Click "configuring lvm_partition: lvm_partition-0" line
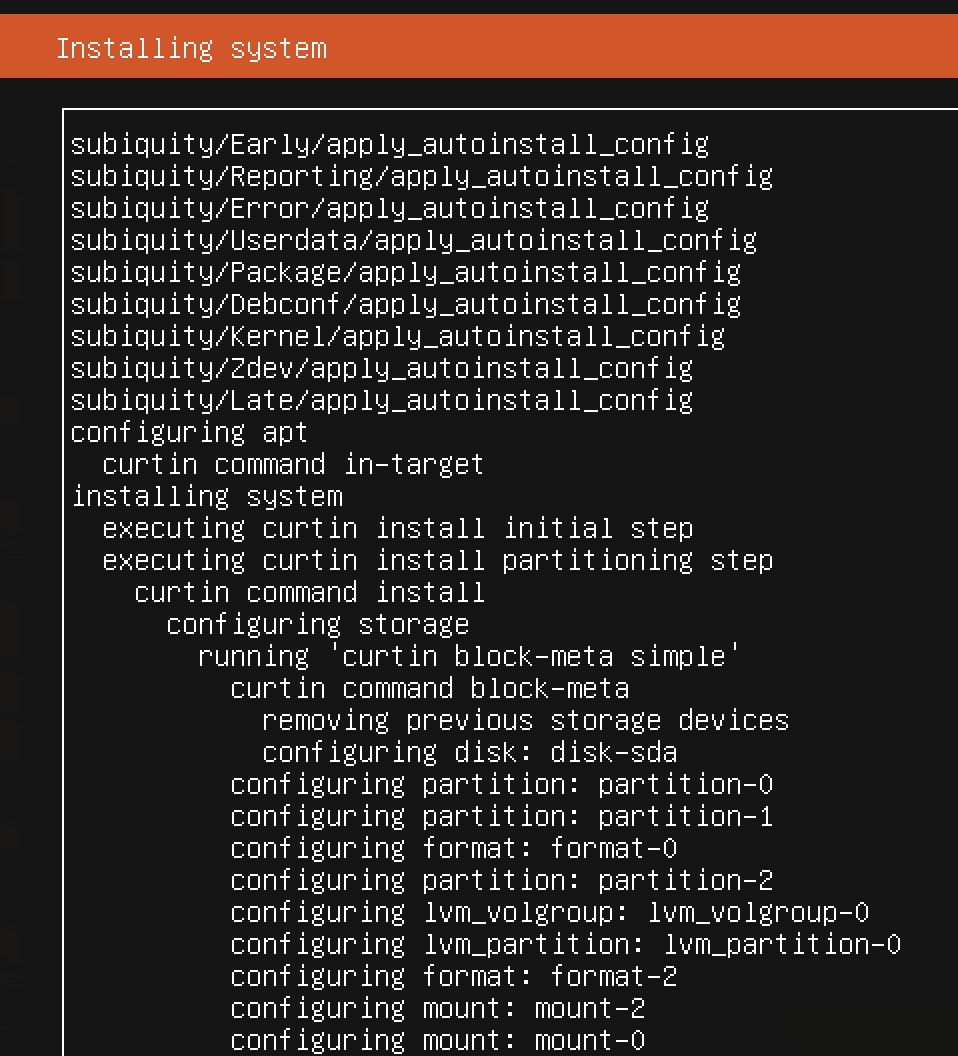 tap(565, 944)
